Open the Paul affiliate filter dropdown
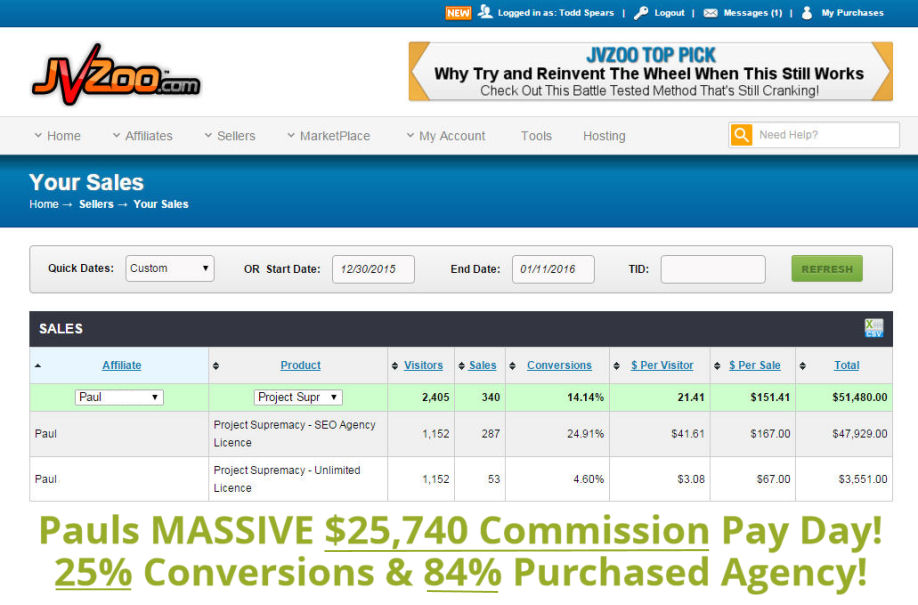The height and width of the screenshot is (605, 918). coord(119,397)
